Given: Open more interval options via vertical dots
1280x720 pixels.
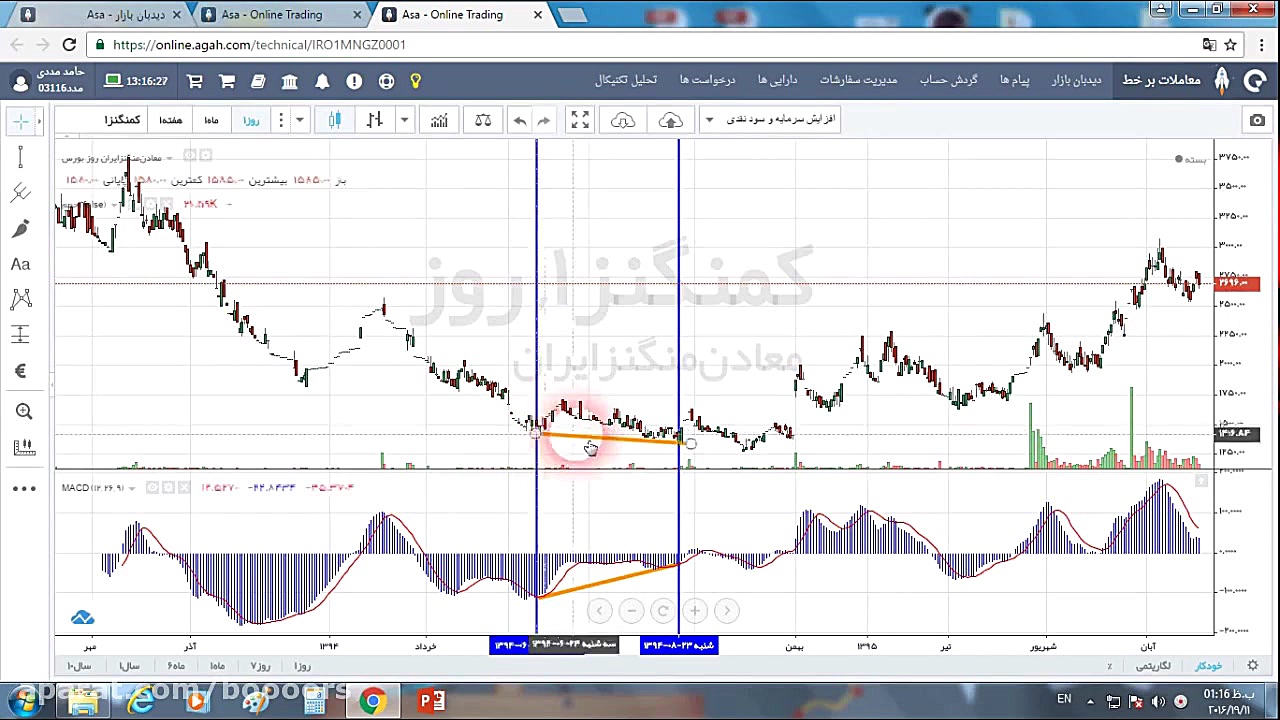Looking at the screenshot, I should point(281,120).
